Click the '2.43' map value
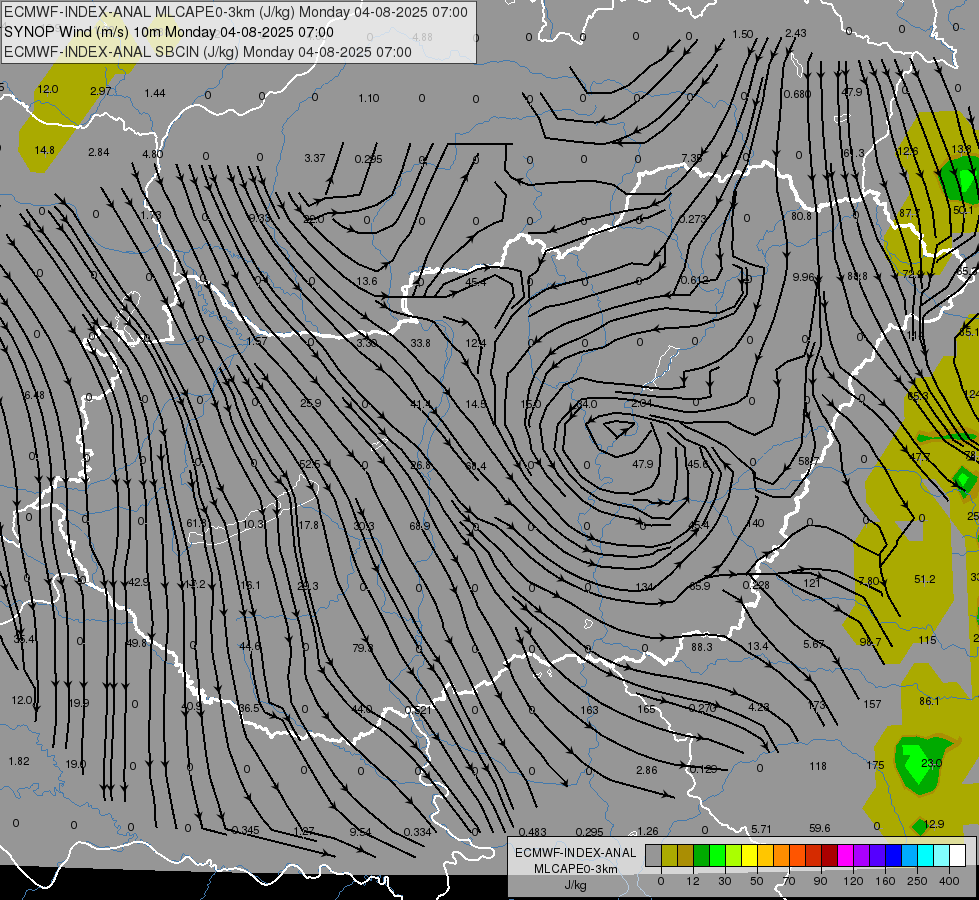This screenshot has width=979, height=900. [x=796, y=32]
